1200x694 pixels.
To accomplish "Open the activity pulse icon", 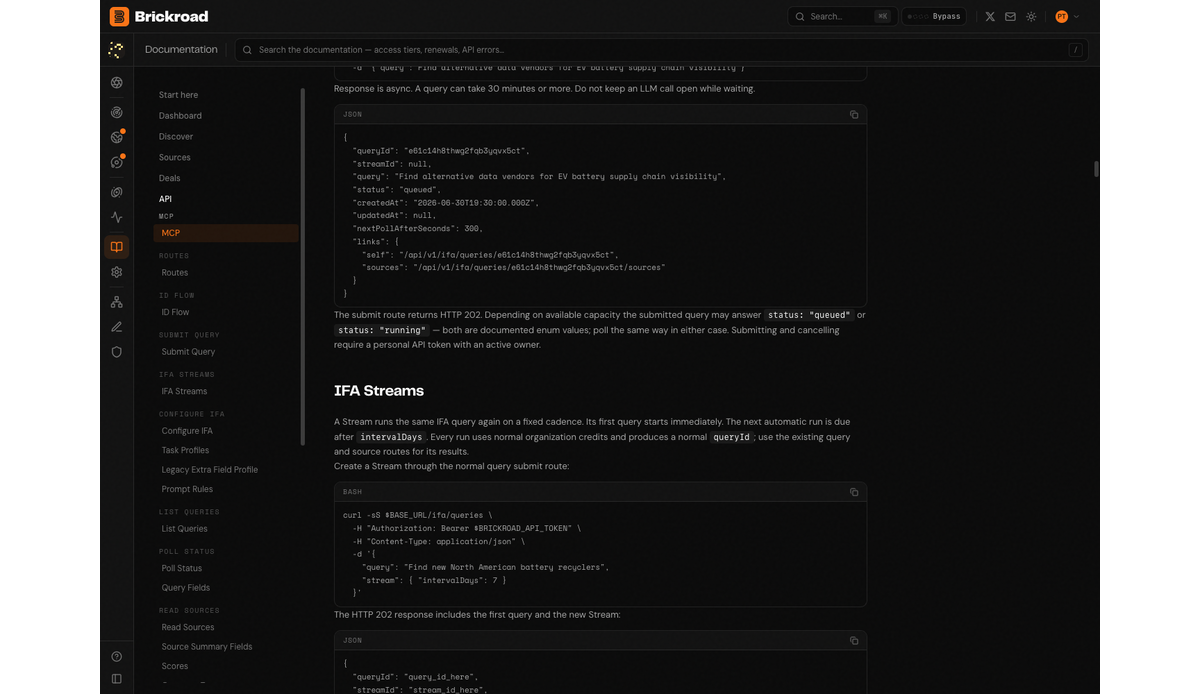I will [117, 217].
